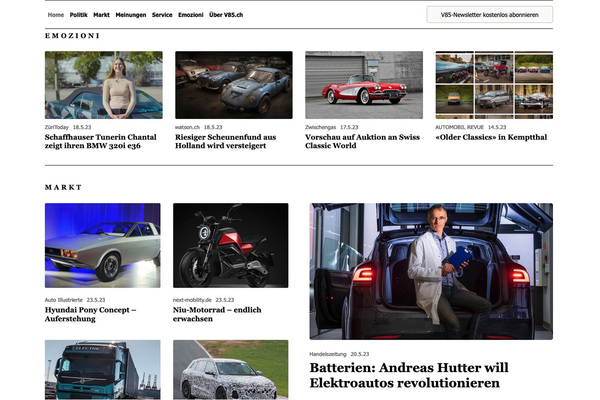The height and width of the screenshot is (400, 600).
Task: Select the next-mobility.de source label
Action: (192, 300)
